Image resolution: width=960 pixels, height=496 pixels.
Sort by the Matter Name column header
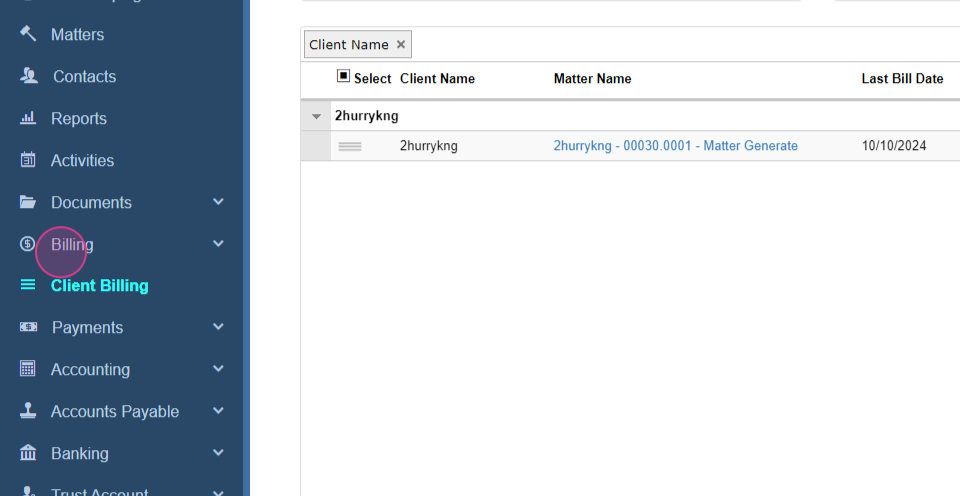tap(593, 78)
